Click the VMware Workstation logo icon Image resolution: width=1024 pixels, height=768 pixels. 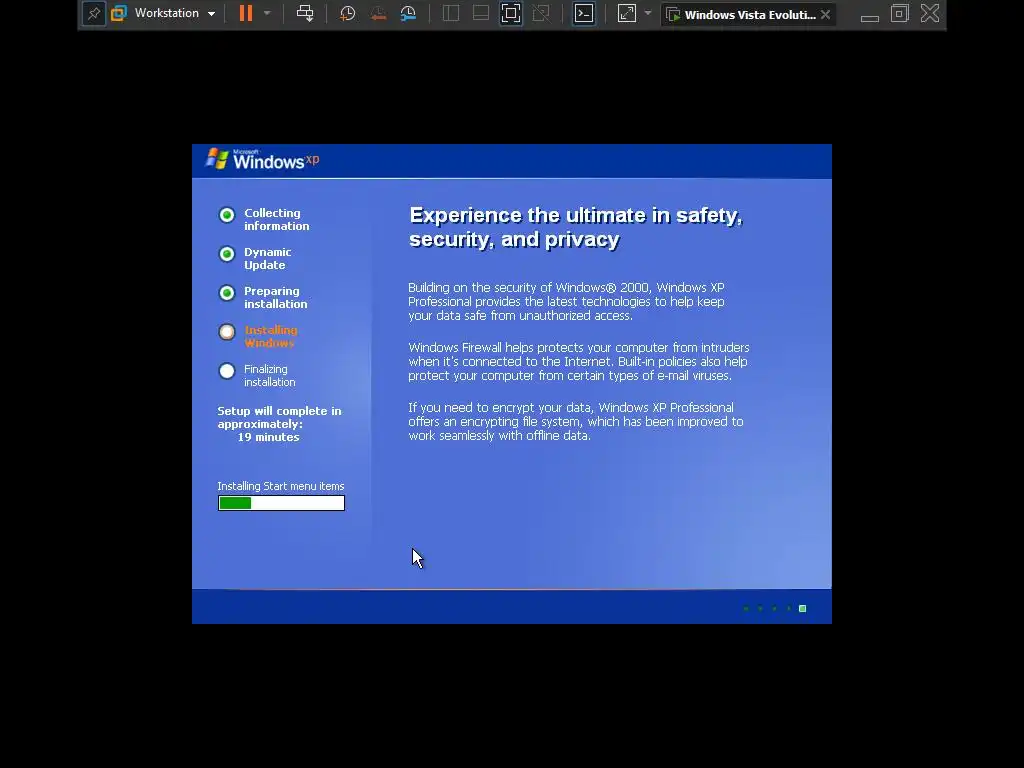click(118, 14)
